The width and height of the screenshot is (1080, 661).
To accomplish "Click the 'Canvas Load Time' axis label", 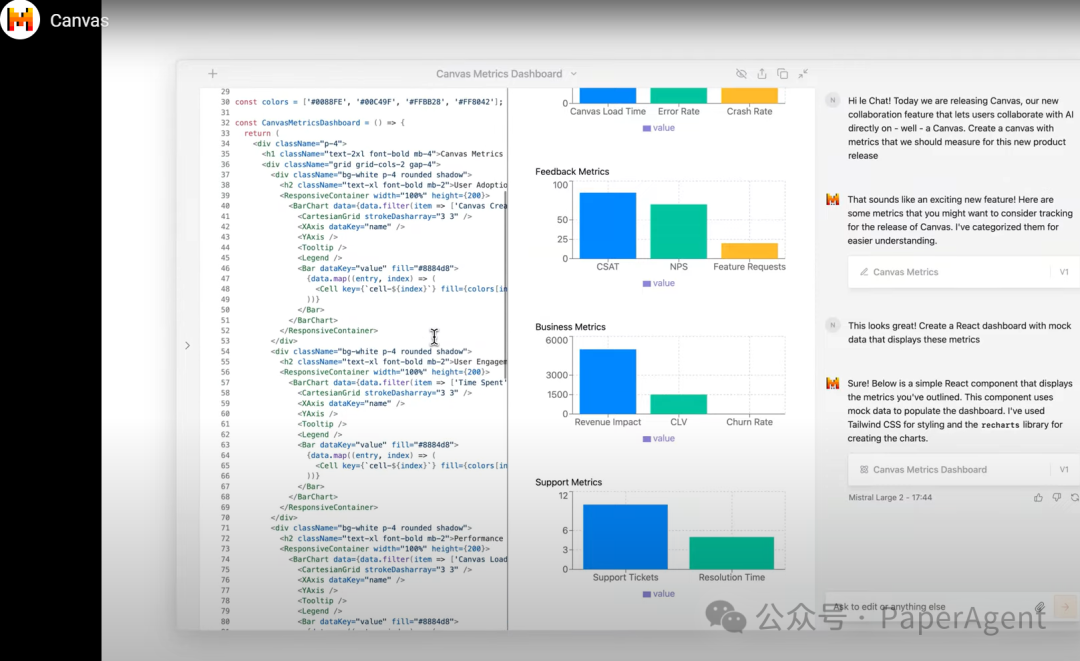I will coord(608,112).
